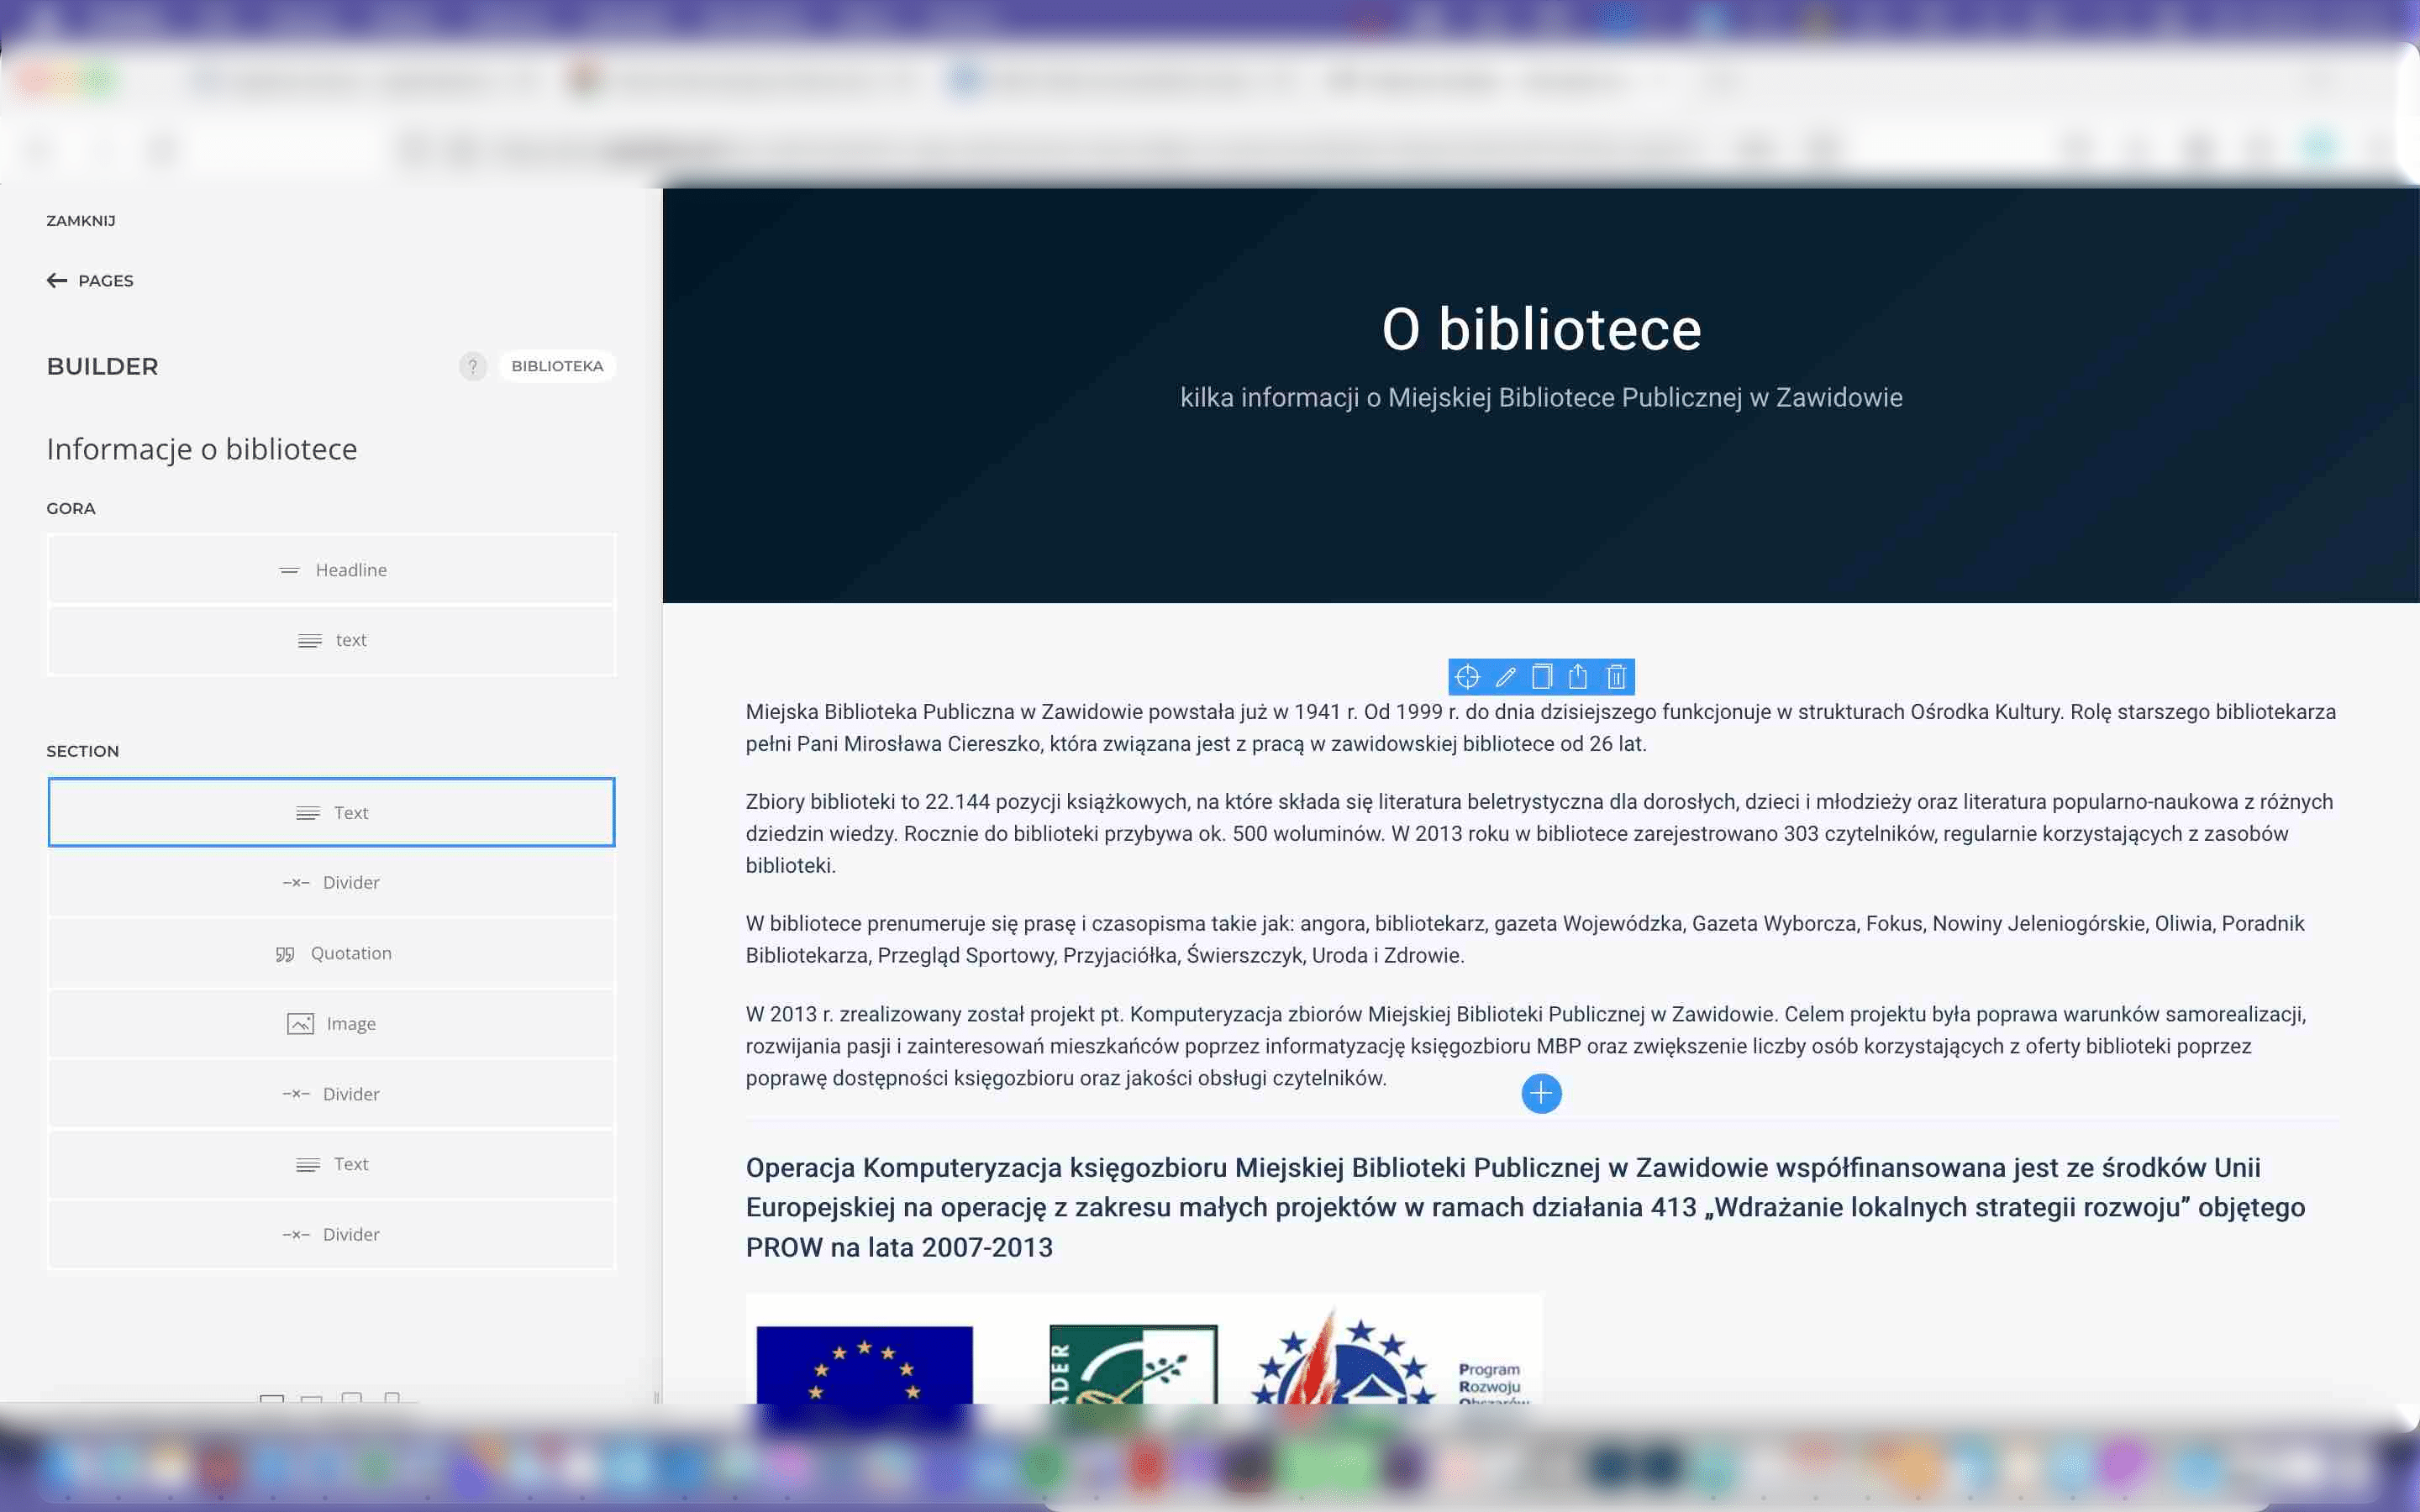Click ZAMKNIJ to close the builder
This screenshot has width=2420, height=1512.
point(81,220)
